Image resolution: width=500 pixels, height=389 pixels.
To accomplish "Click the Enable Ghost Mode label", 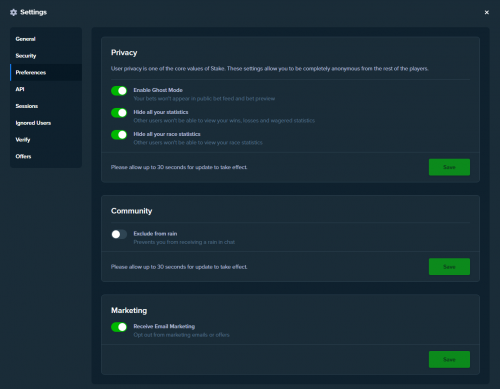I will click(158, 90).
